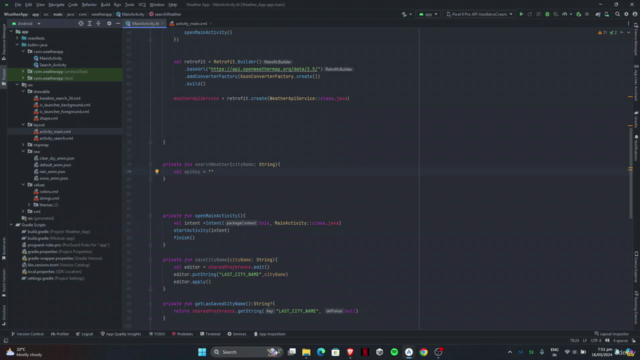The image size is (640, 360).
Task: Toggle Bookmarks side tool button
Action: [x=4, y=248]
